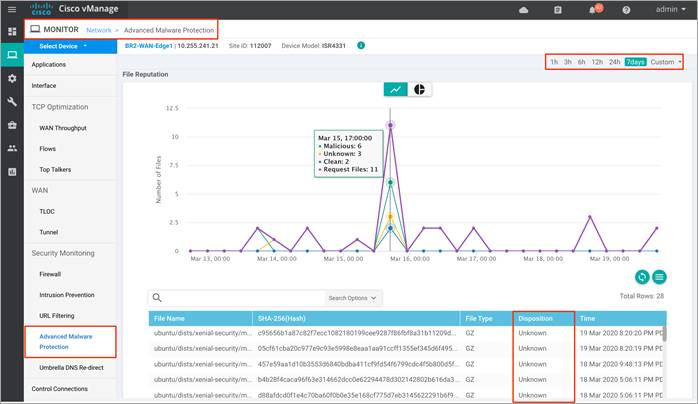698x404 pixels.
Task: Open Control Connections menu item
Action: tap(60, 389)
